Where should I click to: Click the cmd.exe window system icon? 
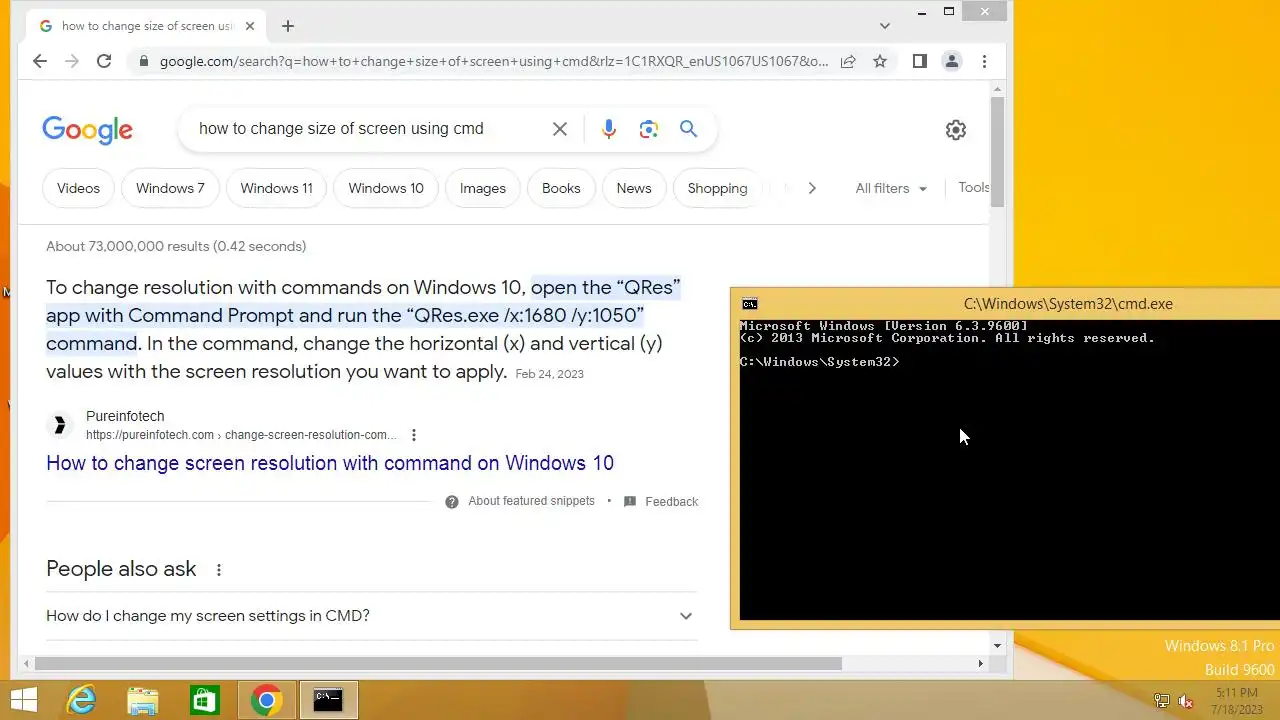point(750,304)
